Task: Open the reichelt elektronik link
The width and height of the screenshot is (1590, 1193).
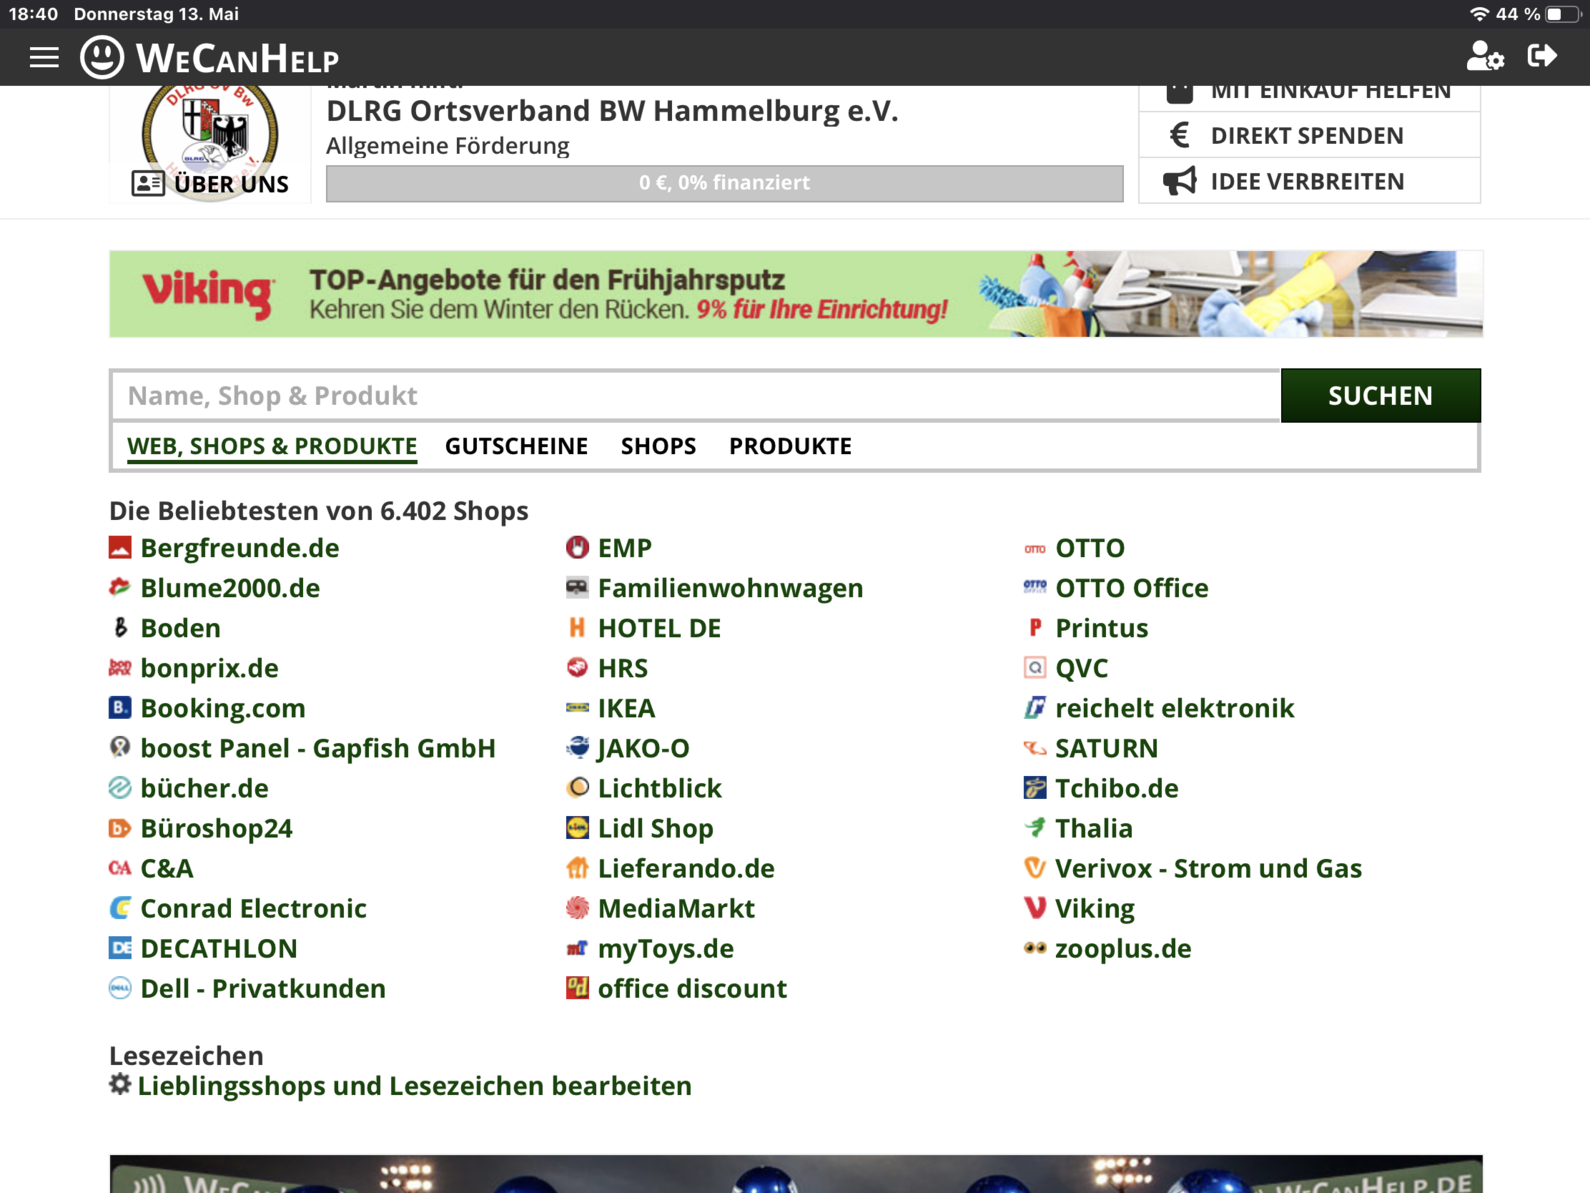Action: [x=1175, y=708]
